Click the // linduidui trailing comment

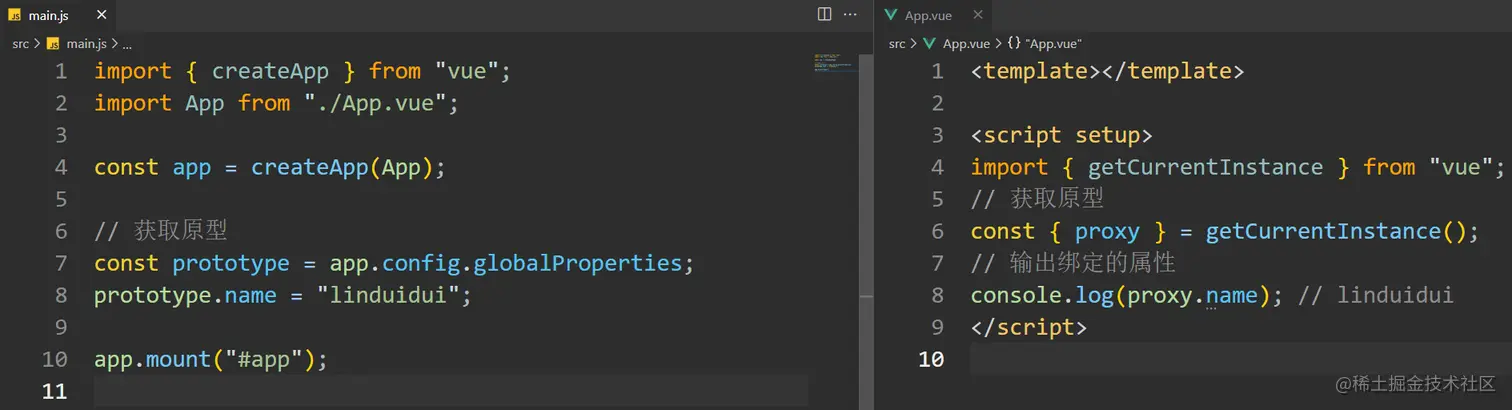[1376, 295]
